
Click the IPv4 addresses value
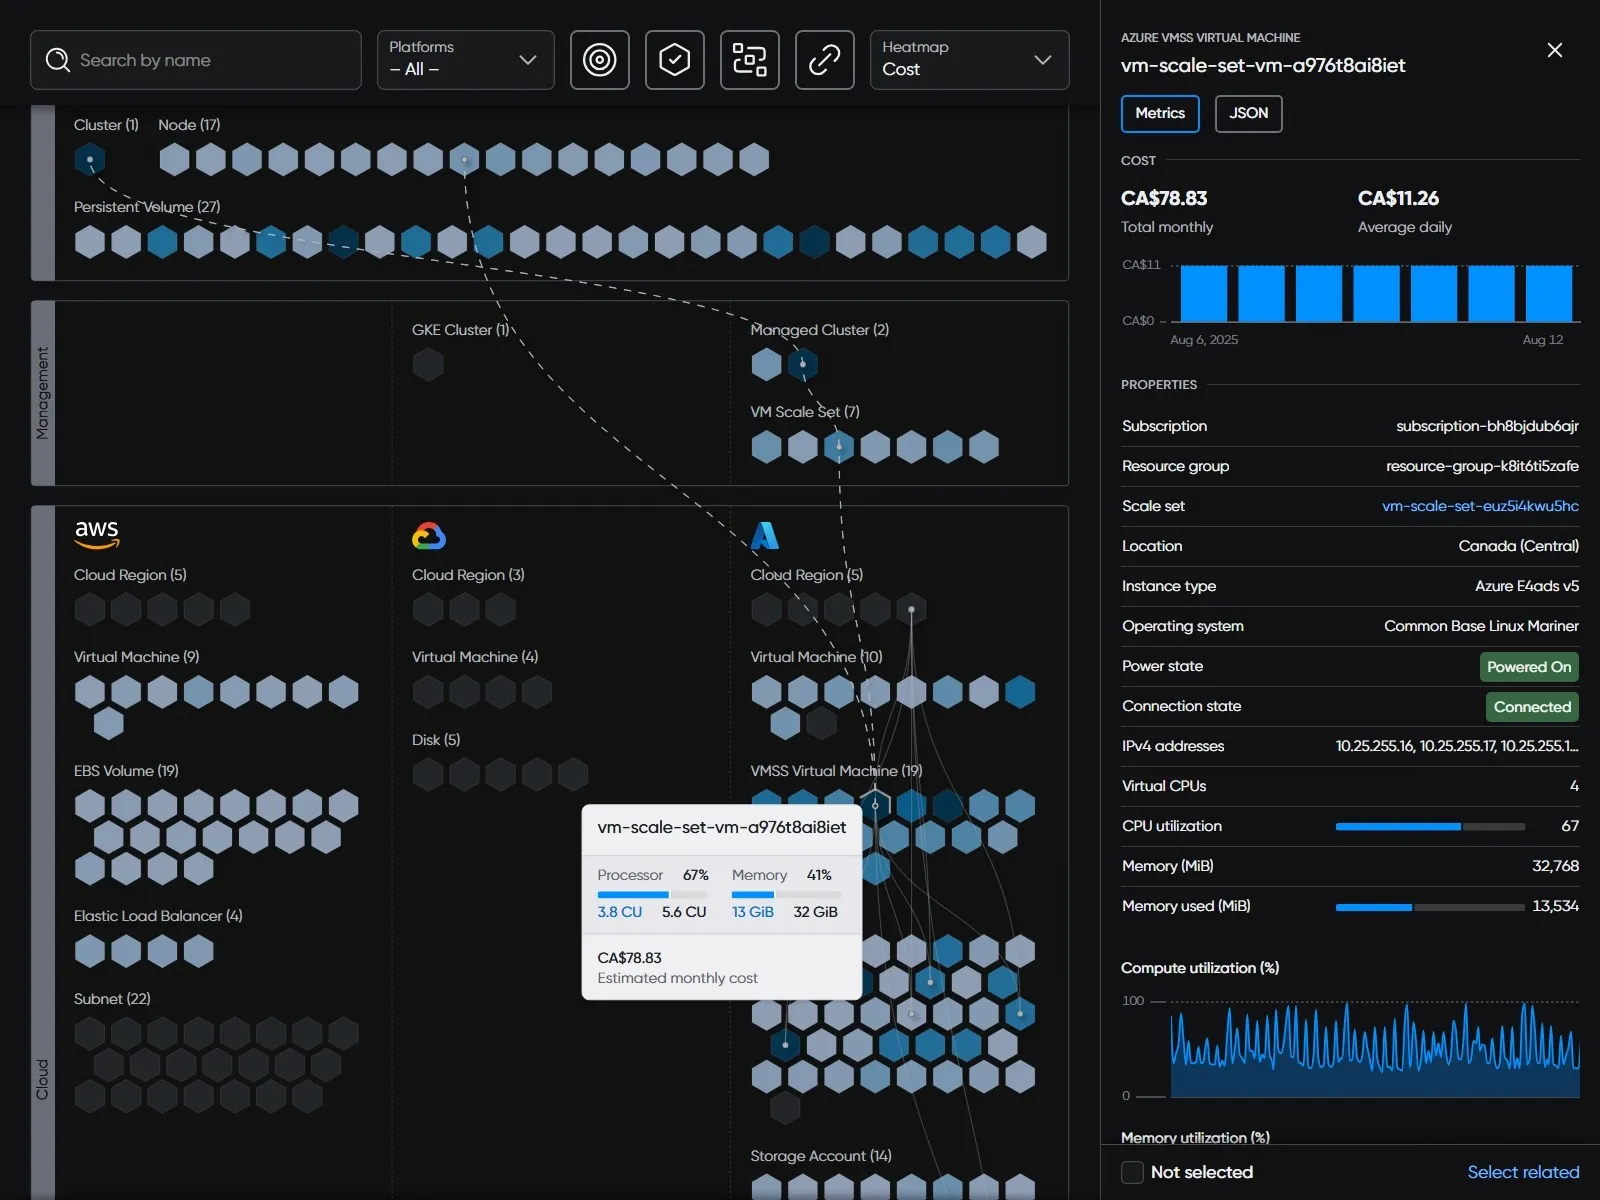(x=1457, y=746)
